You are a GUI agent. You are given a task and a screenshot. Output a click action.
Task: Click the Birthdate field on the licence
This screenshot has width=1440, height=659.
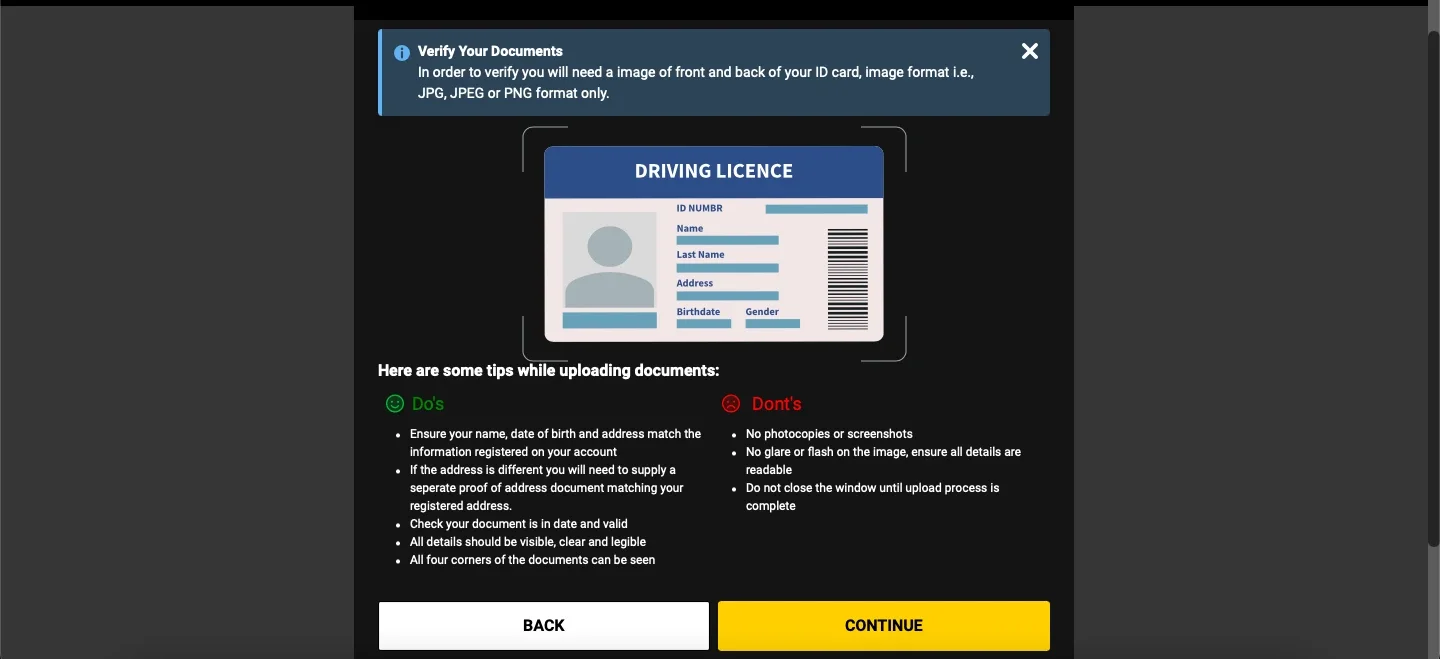[x=697, y=312]
